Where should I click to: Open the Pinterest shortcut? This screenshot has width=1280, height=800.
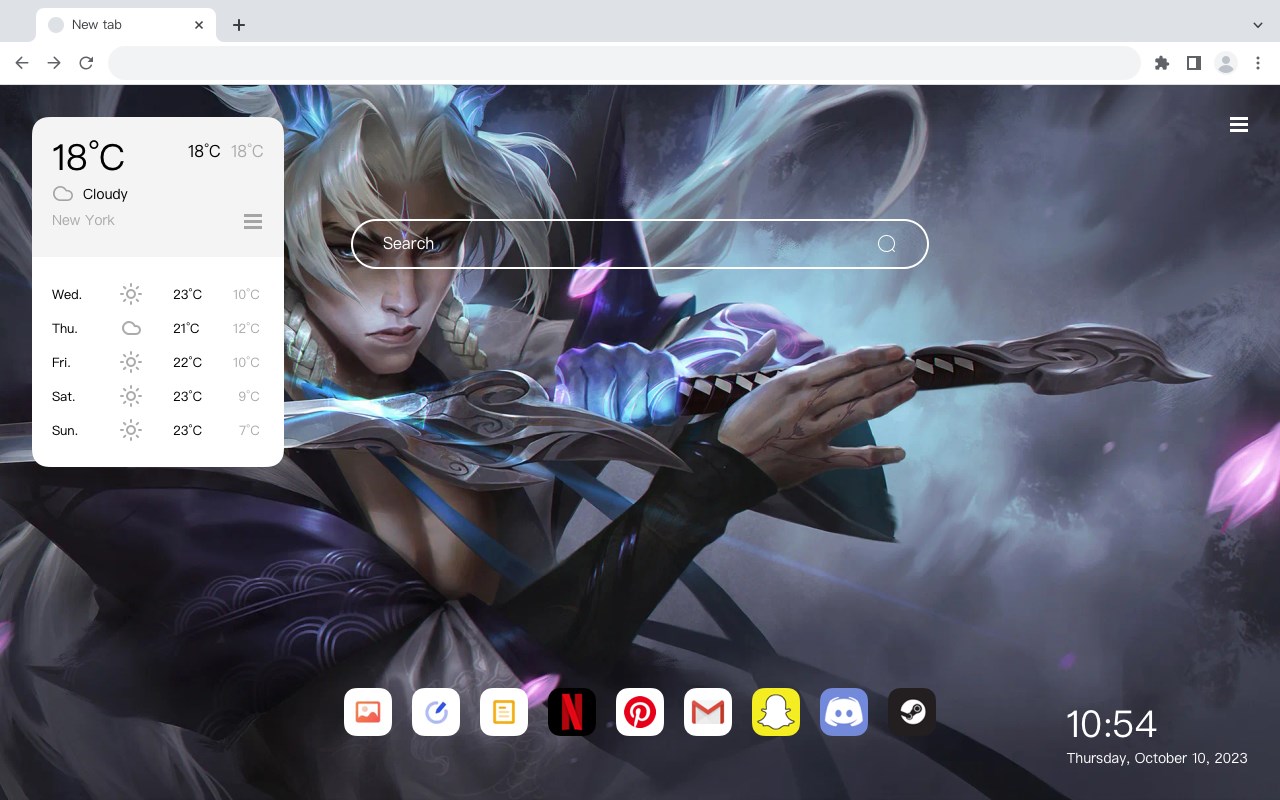(640, 712)
